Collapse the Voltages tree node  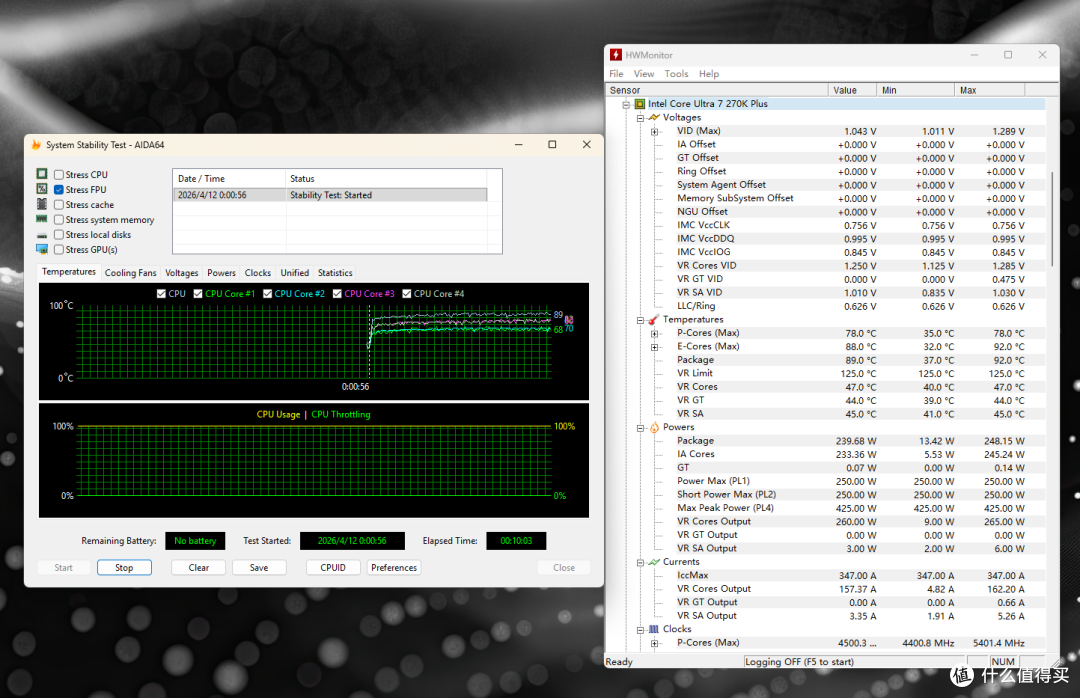(x=640, y=118)
